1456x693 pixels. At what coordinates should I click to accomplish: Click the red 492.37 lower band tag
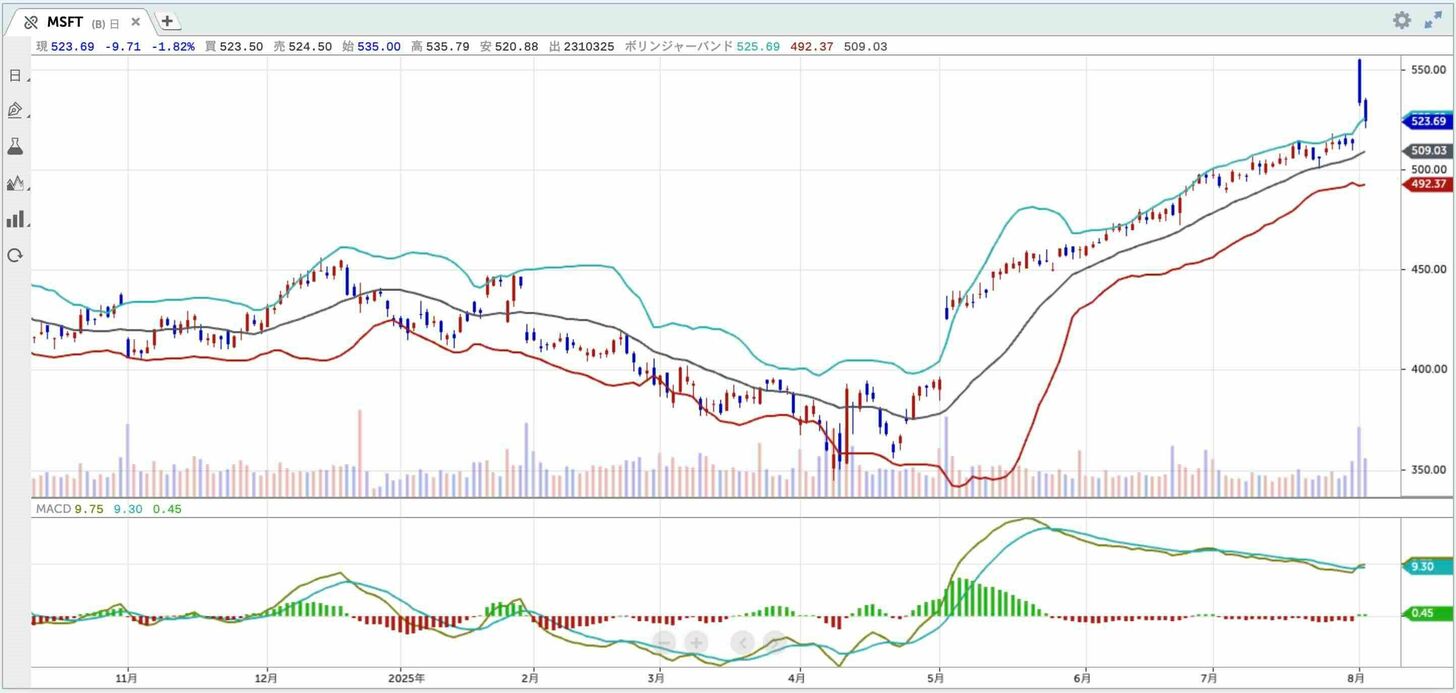[x=1429, y=185]
